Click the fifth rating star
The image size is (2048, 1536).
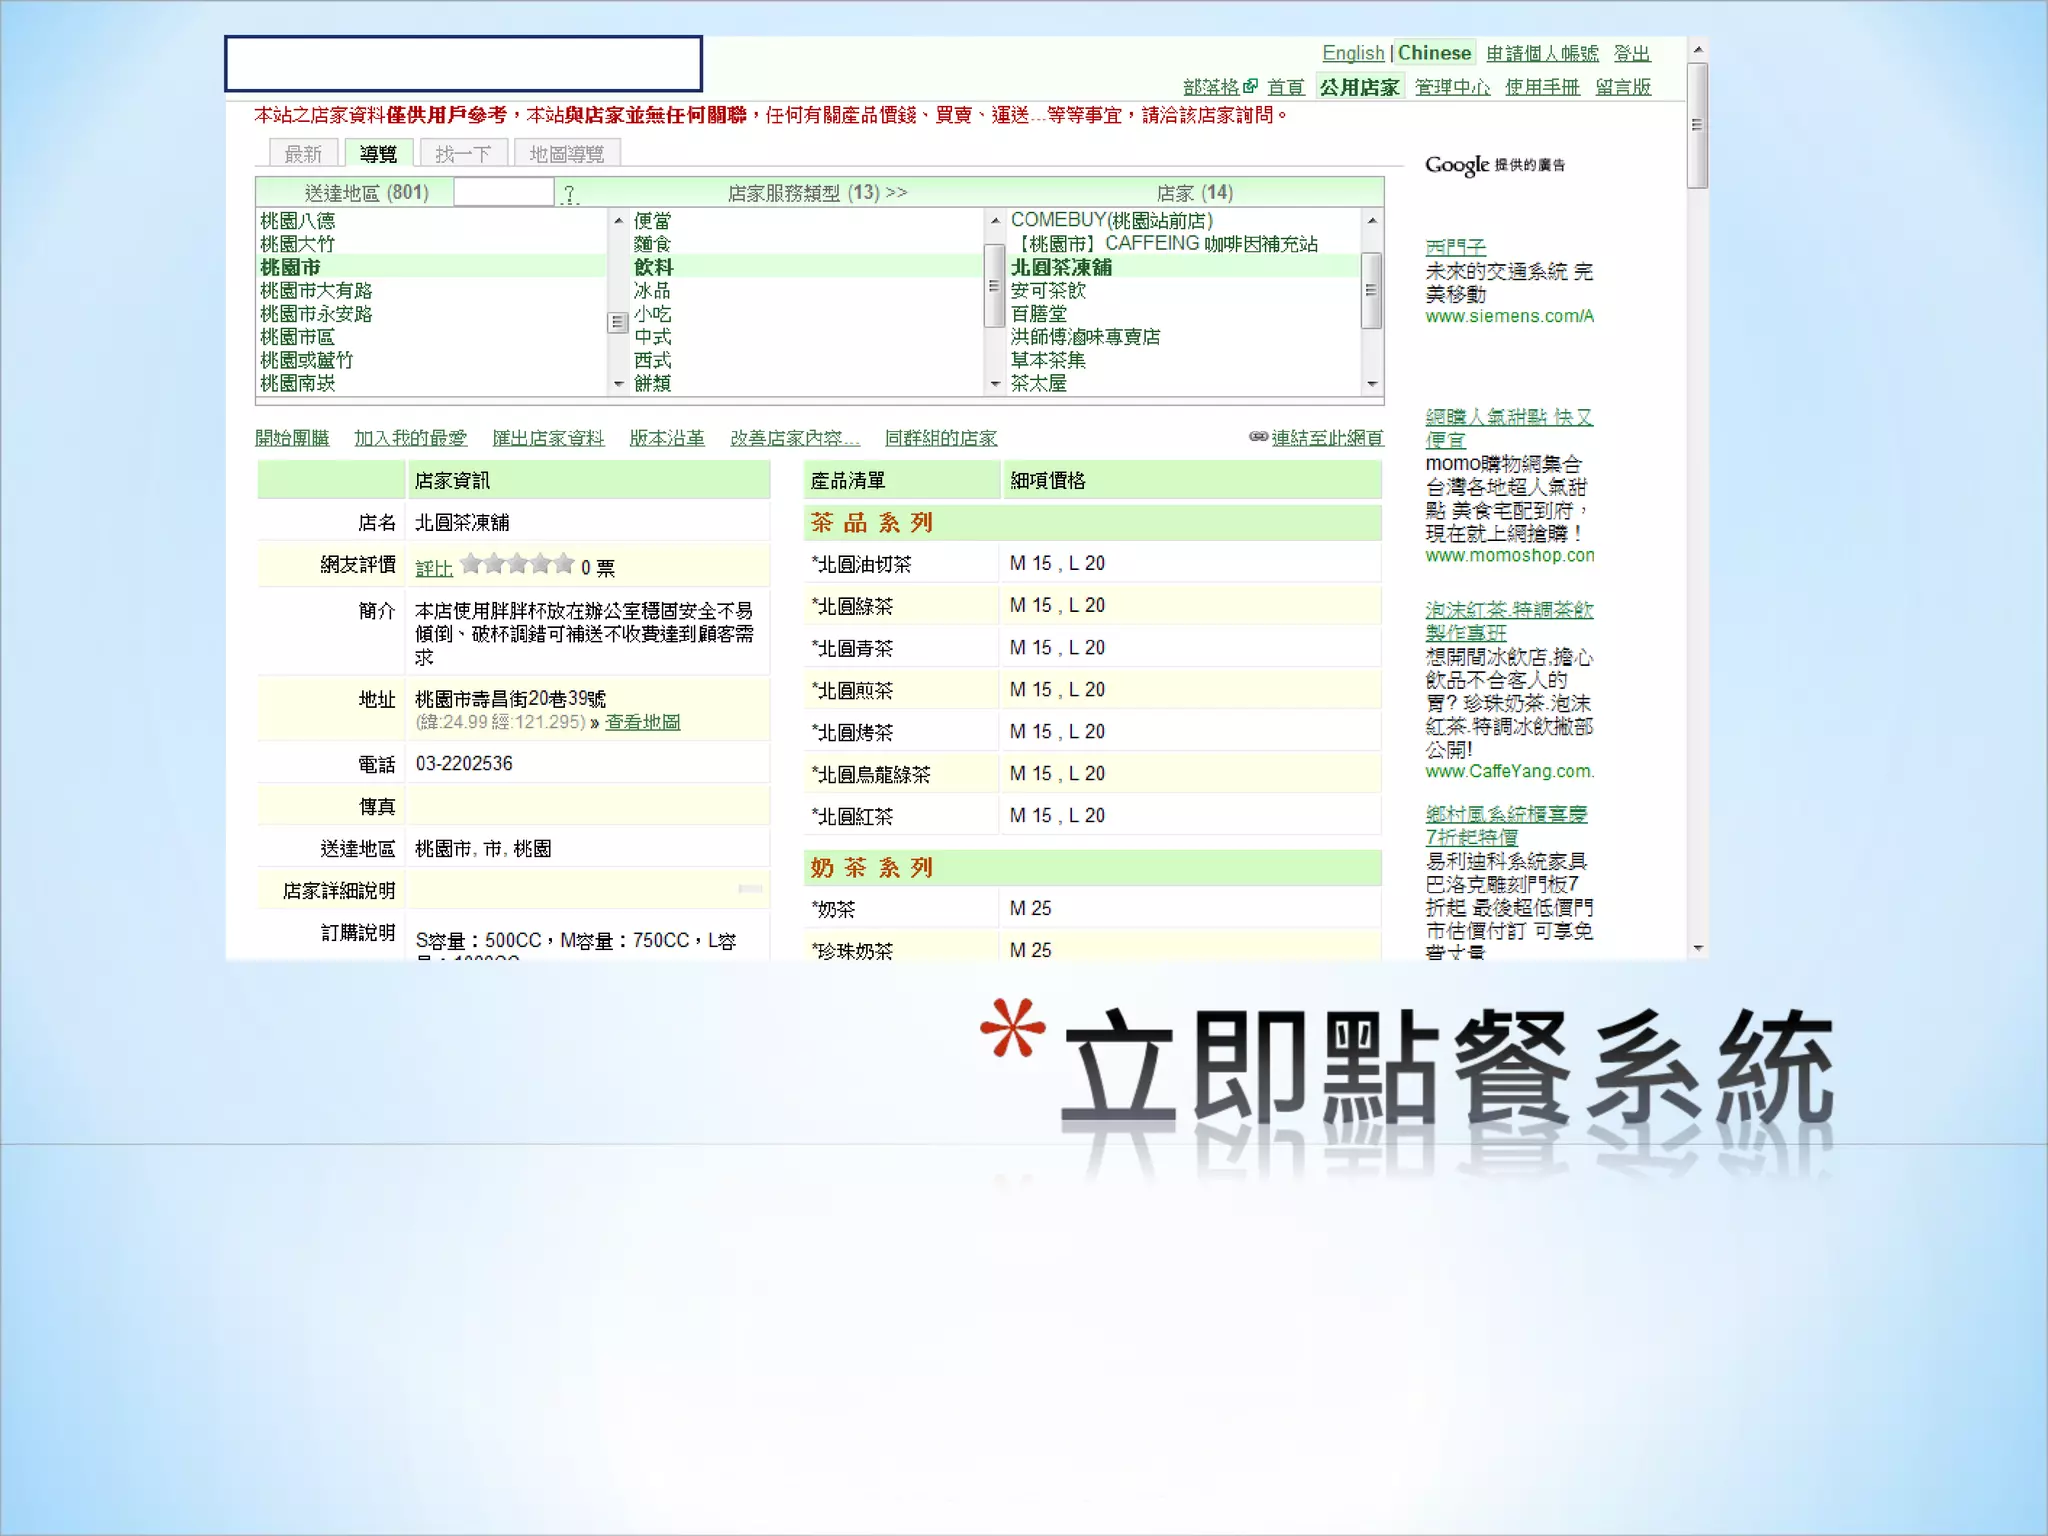(x=564, y=564)
